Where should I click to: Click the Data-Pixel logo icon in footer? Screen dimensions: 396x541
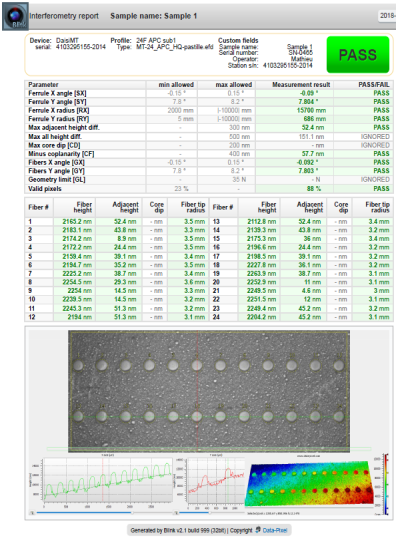point(258,530)
